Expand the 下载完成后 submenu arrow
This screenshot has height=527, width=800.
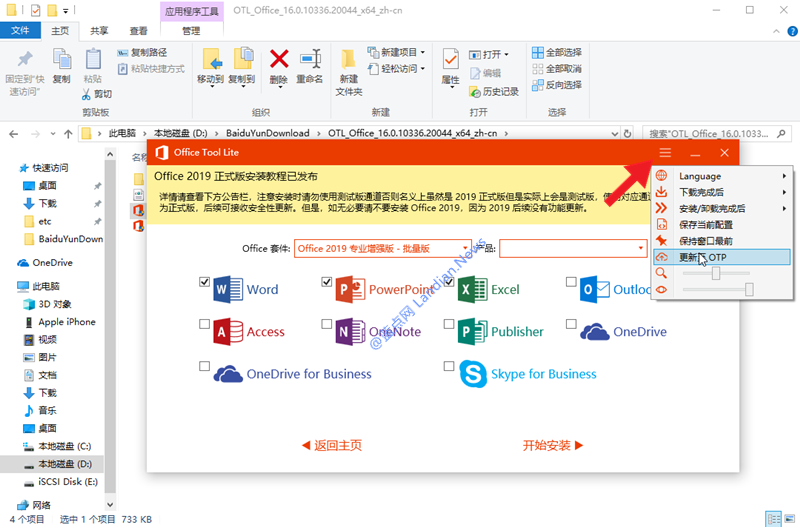click(784, 192)
